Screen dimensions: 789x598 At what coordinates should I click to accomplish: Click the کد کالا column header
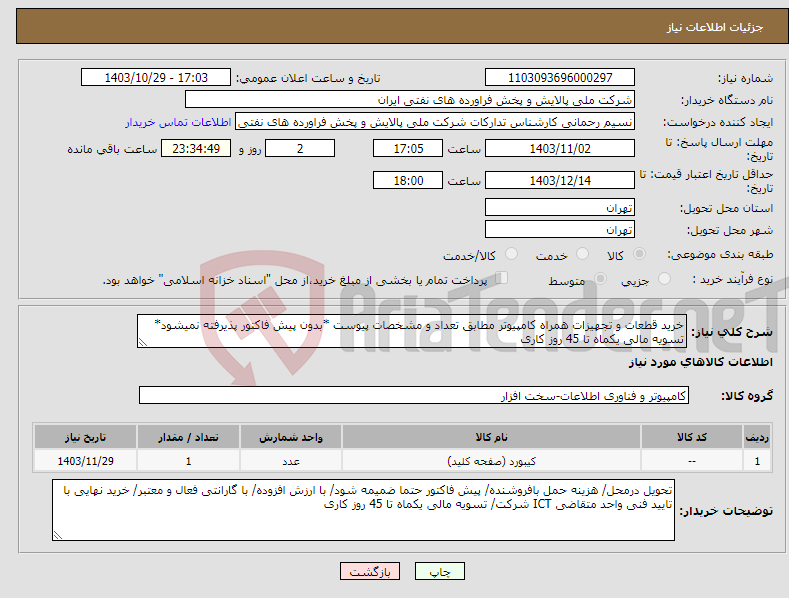[x=692, y=437]
